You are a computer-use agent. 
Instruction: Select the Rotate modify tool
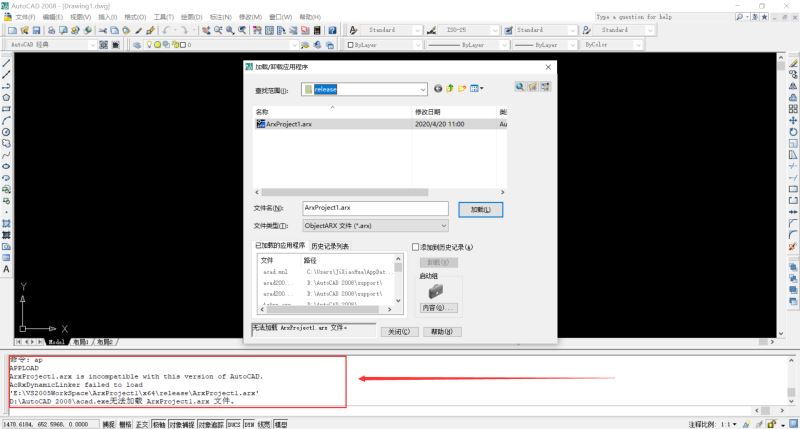(x=793, y=132)
